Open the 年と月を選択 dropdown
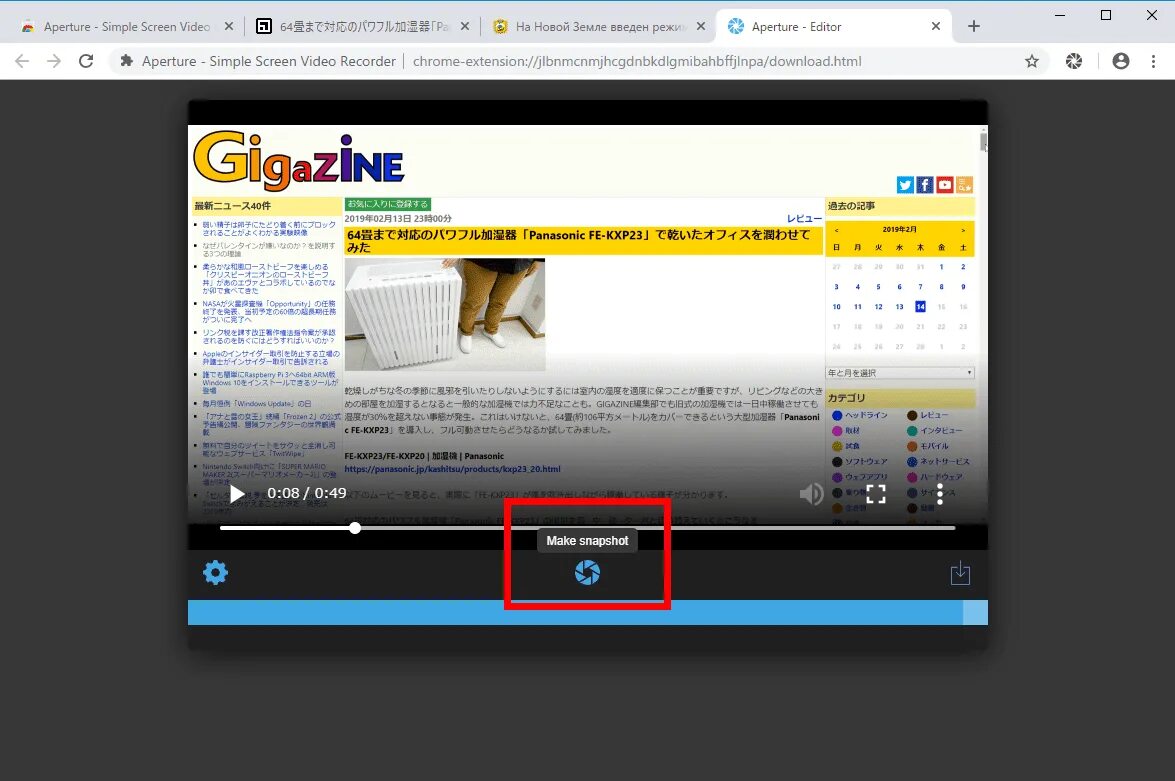Viewport: 1175px width, 781px height. pyautogui.click(x=900, y=373)
